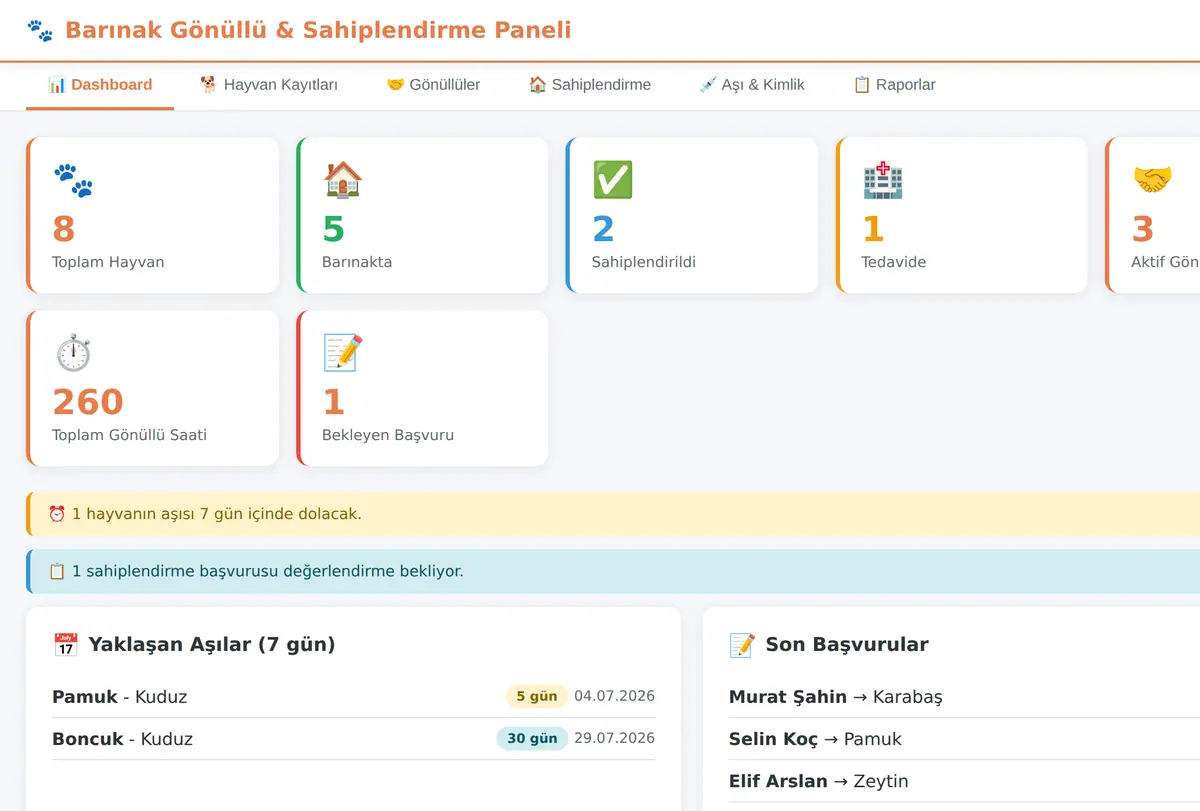
Task: Click the Tedavide count 1
Action: [x=873, y=229]
